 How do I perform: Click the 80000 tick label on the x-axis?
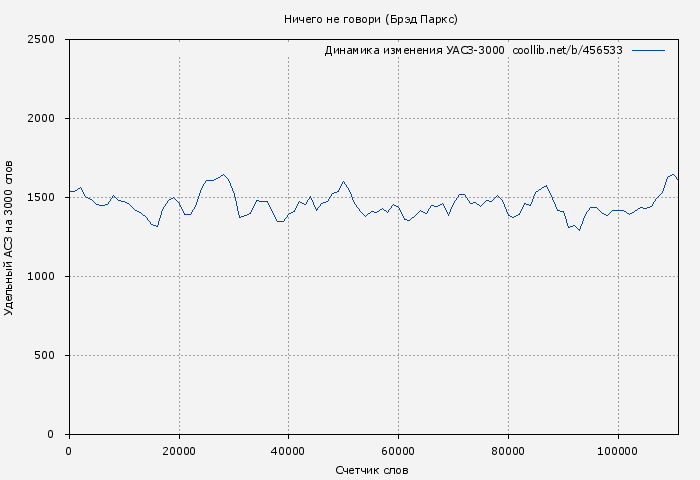click(x=508, y=451)
